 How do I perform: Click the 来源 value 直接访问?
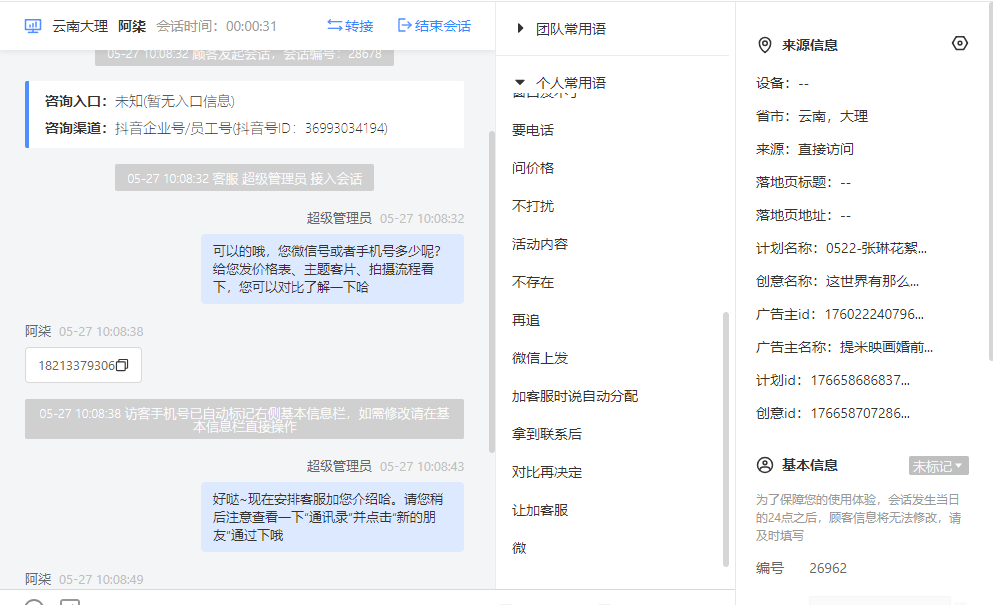tap(826, 150)
